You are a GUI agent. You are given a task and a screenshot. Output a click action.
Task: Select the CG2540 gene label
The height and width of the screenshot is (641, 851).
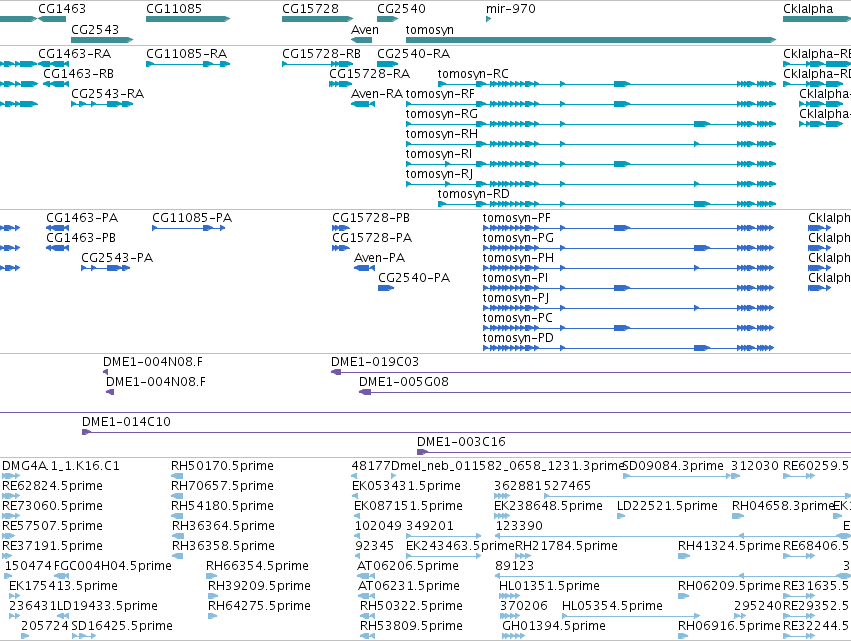[401, 9]
